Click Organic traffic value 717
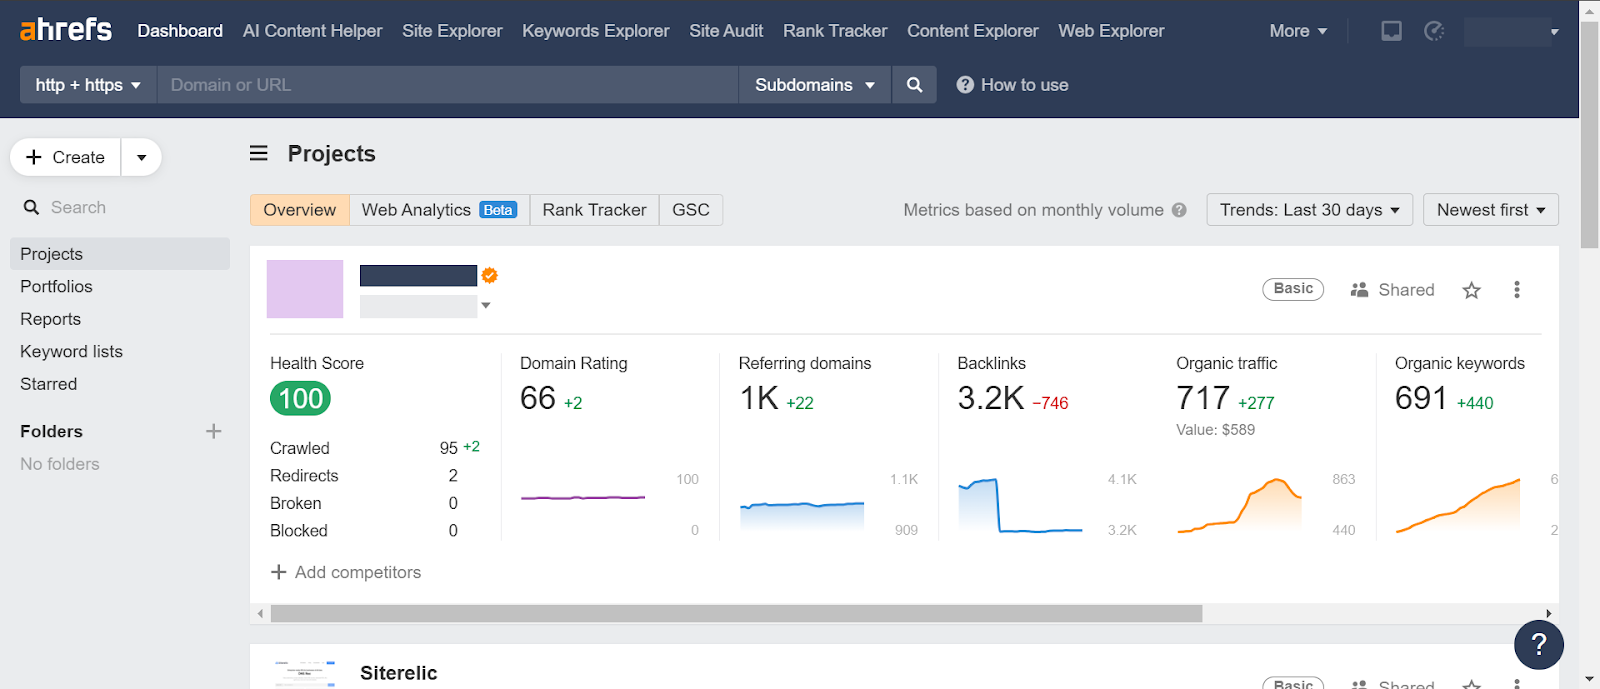 coord(1203,398)
